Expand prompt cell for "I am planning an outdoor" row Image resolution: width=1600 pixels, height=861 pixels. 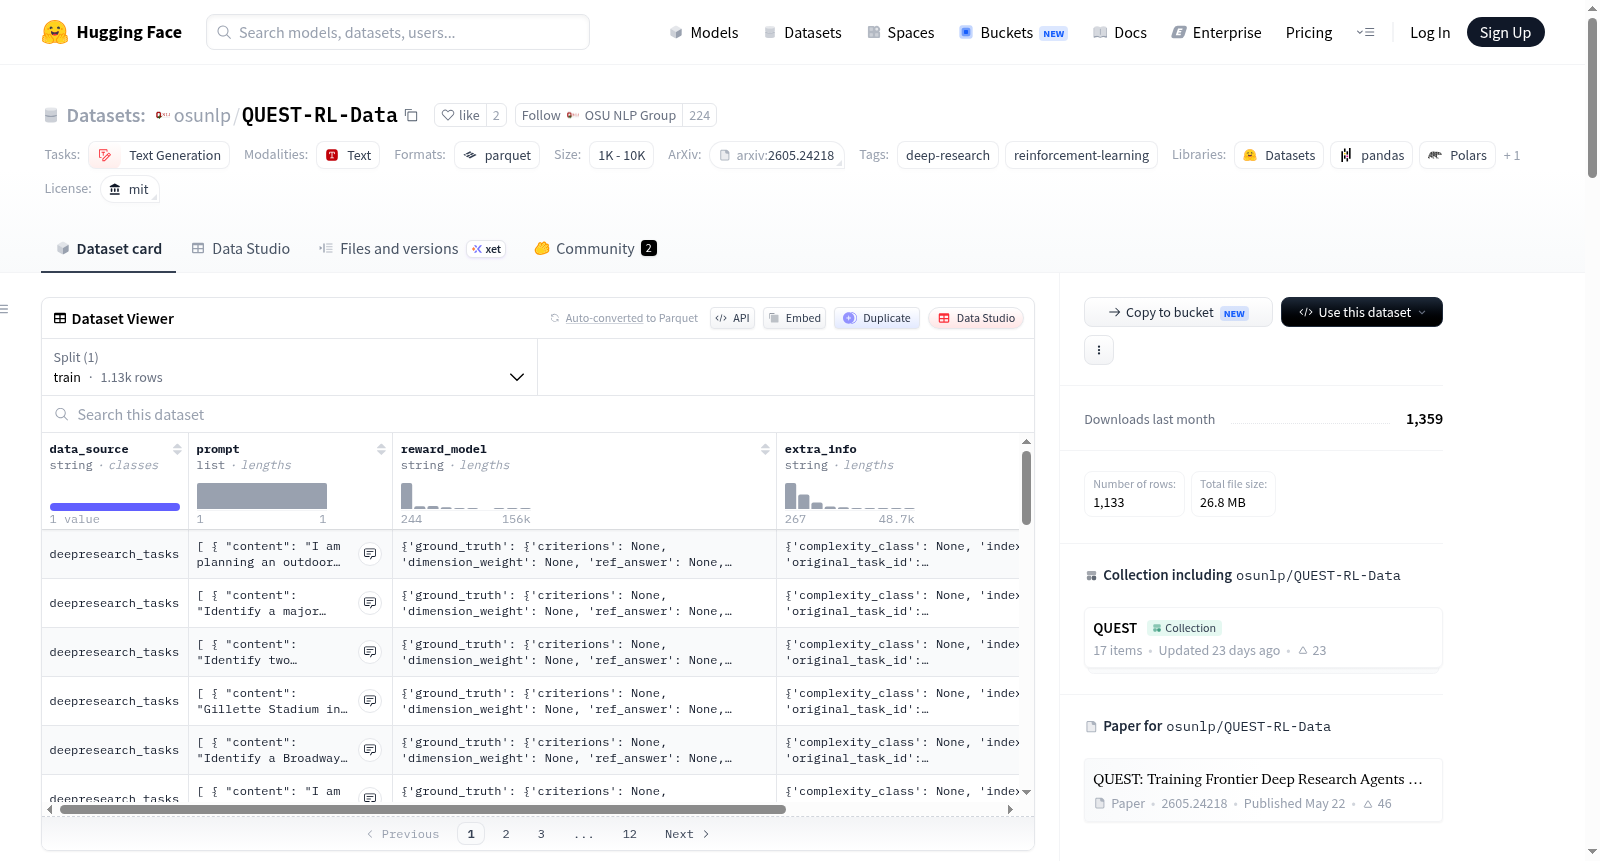point(370,554)
